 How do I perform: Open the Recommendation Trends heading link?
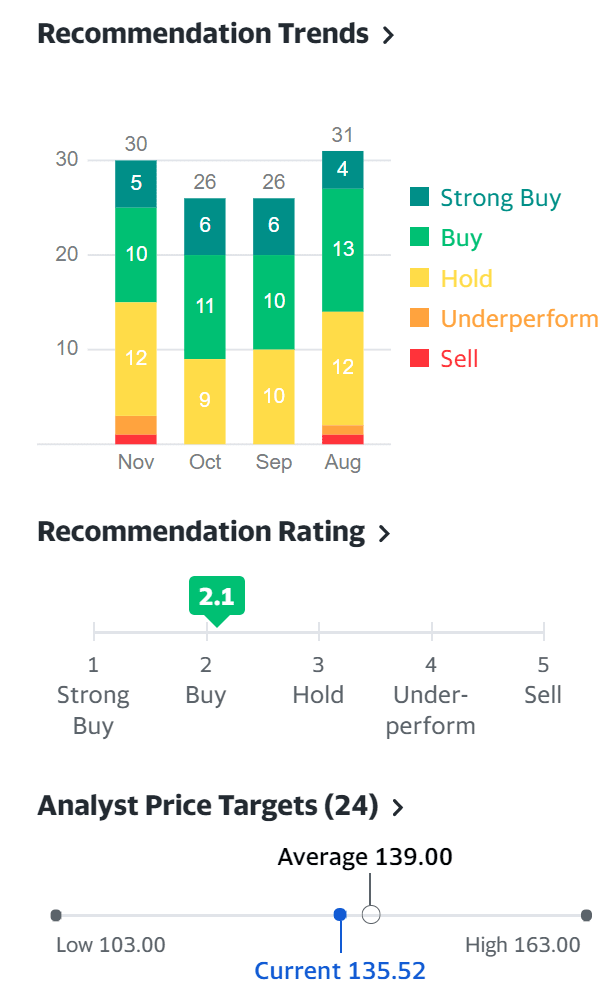tap(203, 34)
